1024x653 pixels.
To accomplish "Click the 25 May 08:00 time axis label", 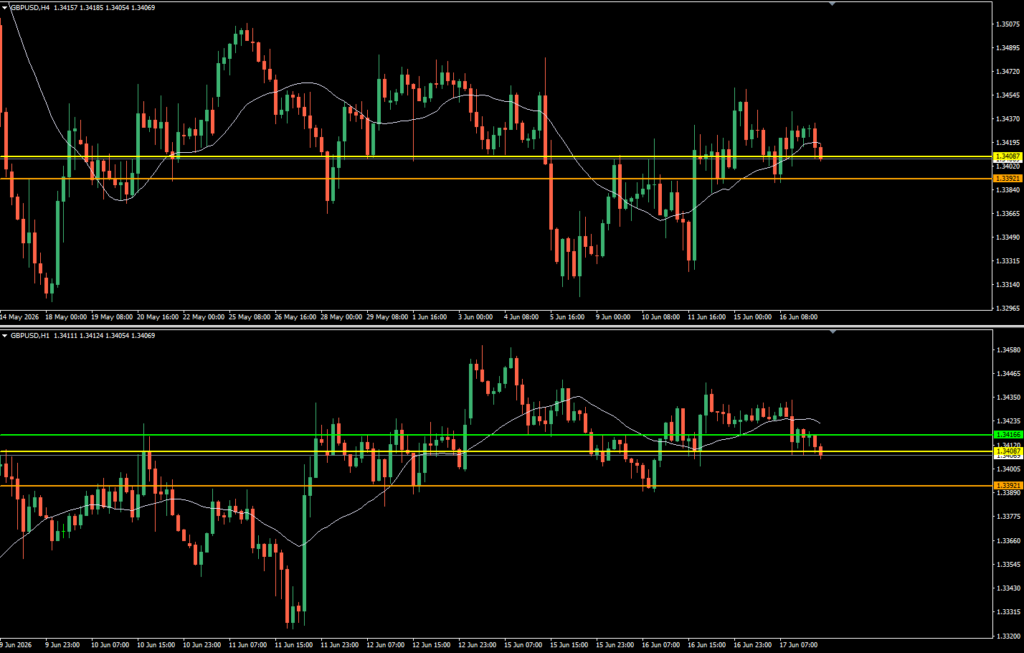I will pos(249,317).
